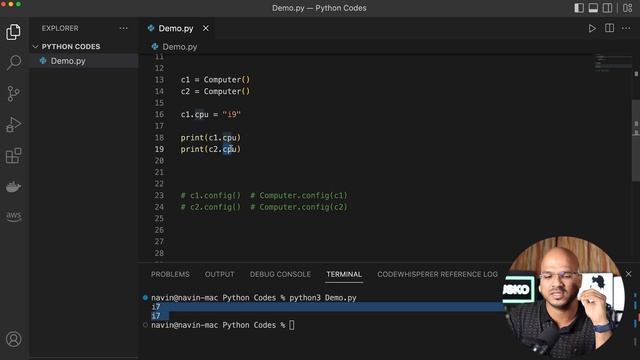The width and height of the screenshot is (640, 360).
Task: Switch to the PROBLEMS panel tab
Action: pyautogui.click(x=170, y=274)
